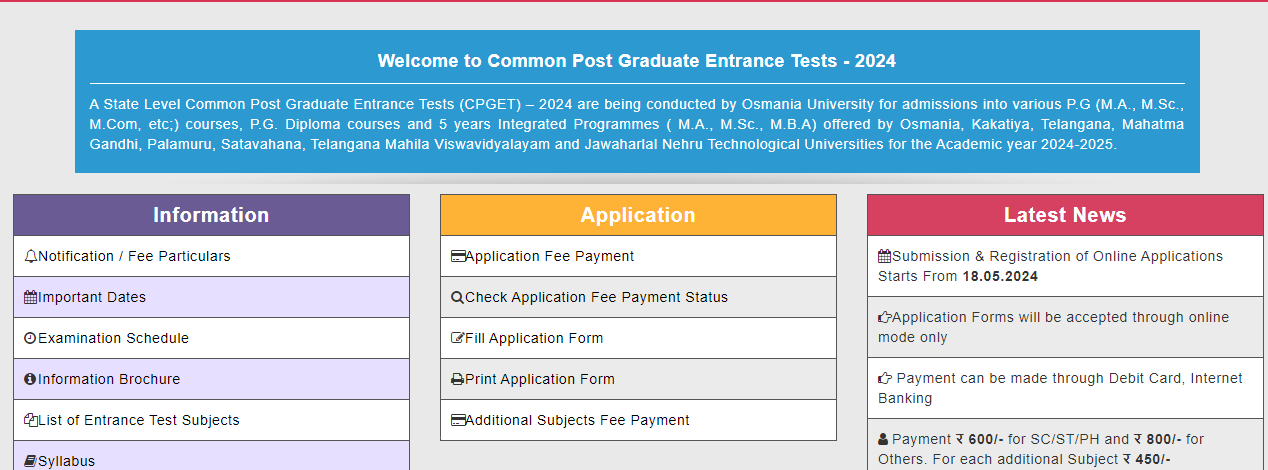Click the printer icon next to Print Application Form
The image size is (1268, 470).
(x=458, y=380)
